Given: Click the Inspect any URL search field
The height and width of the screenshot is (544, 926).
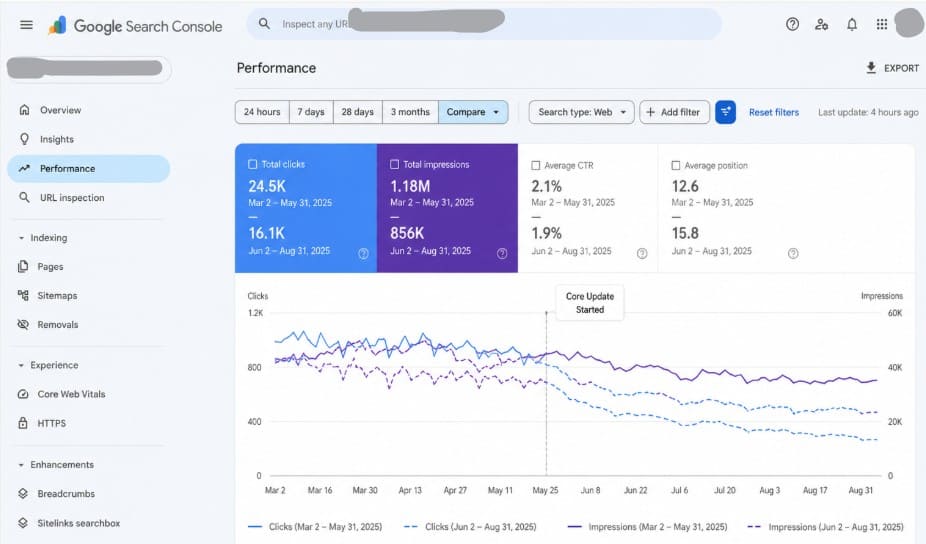Looking at the screenshot, I should pyautogui.click(x=484, y=24).
